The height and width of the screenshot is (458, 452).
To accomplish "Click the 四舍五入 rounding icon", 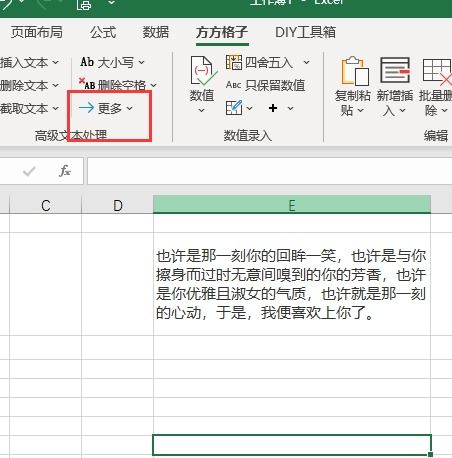I will [234, 62].
